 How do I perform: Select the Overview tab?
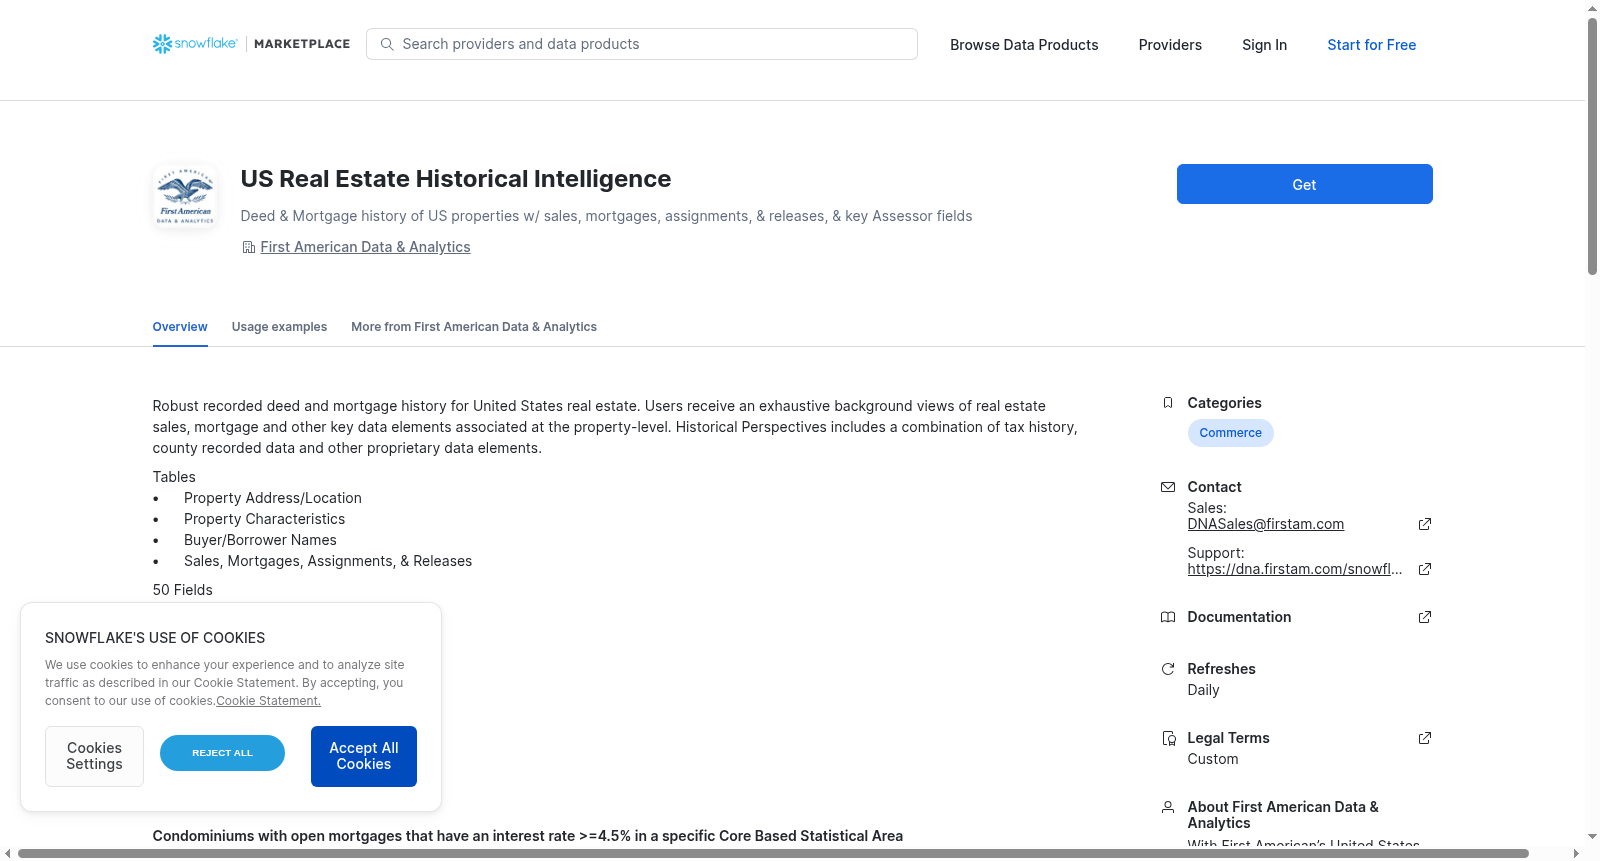pyautogui.click(x=180, y=327)
